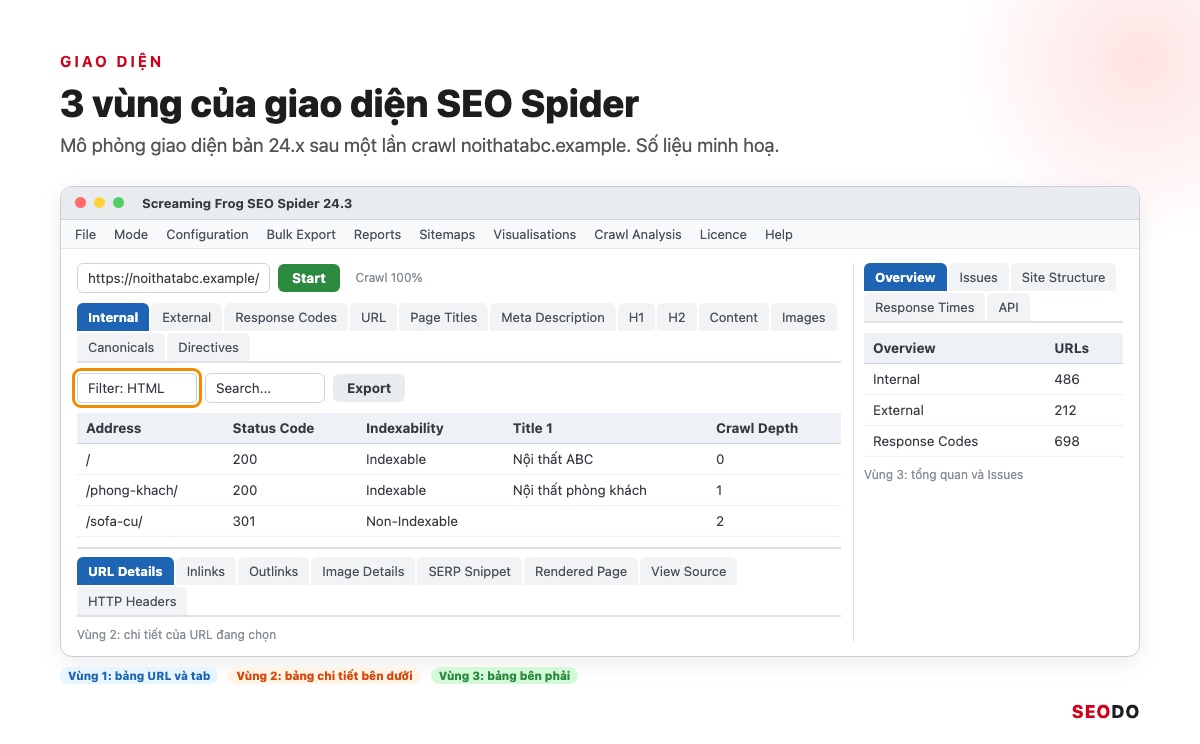
Task: Click the yellow minimize window button
Action: (100, 203)
